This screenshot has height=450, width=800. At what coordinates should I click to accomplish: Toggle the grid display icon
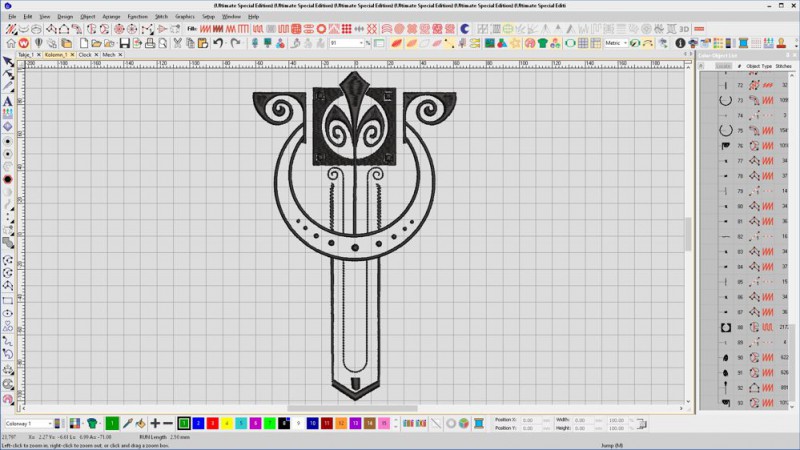click(583, 43)
